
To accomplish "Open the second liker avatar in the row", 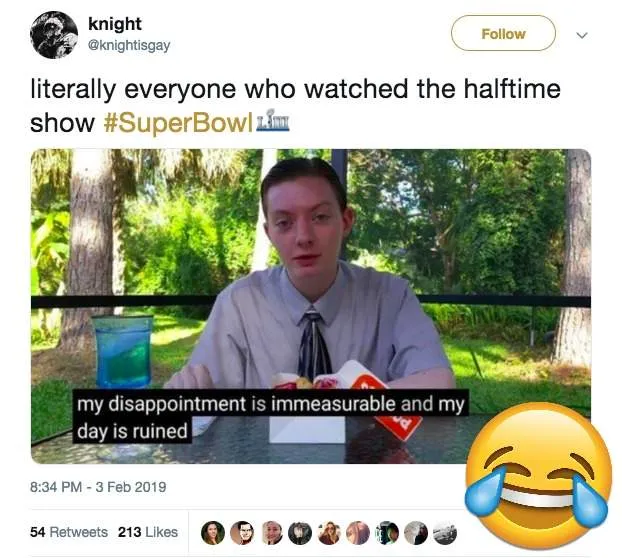I will [242, 533].
